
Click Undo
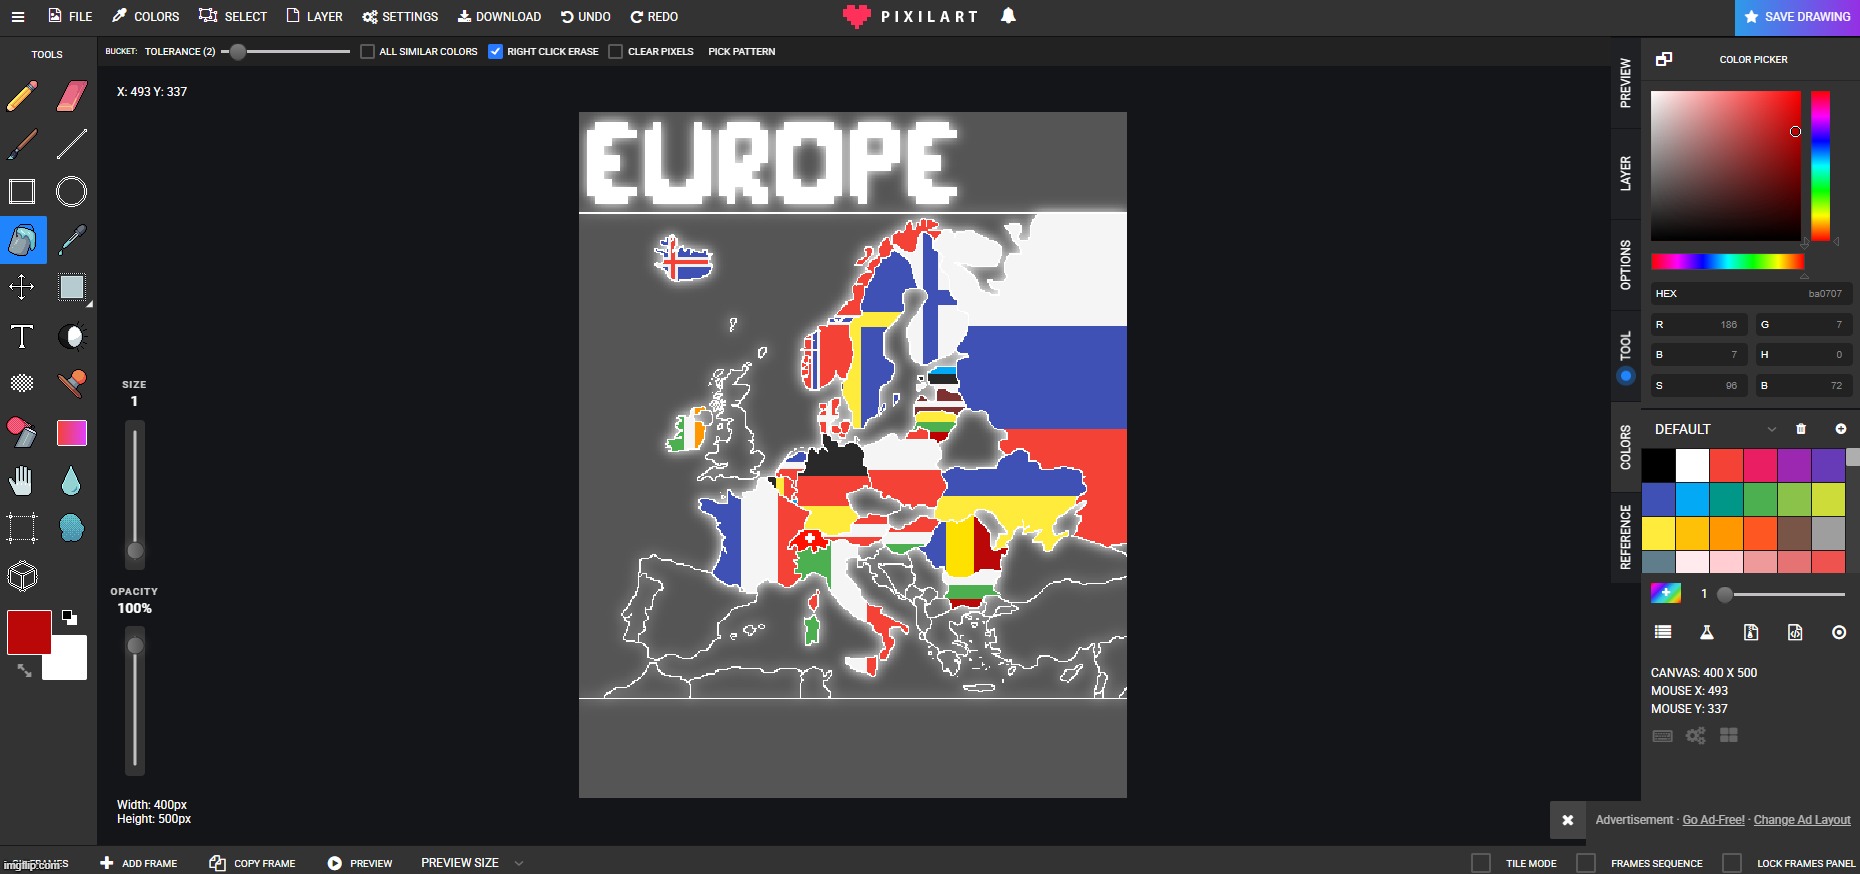coord(585,17)
